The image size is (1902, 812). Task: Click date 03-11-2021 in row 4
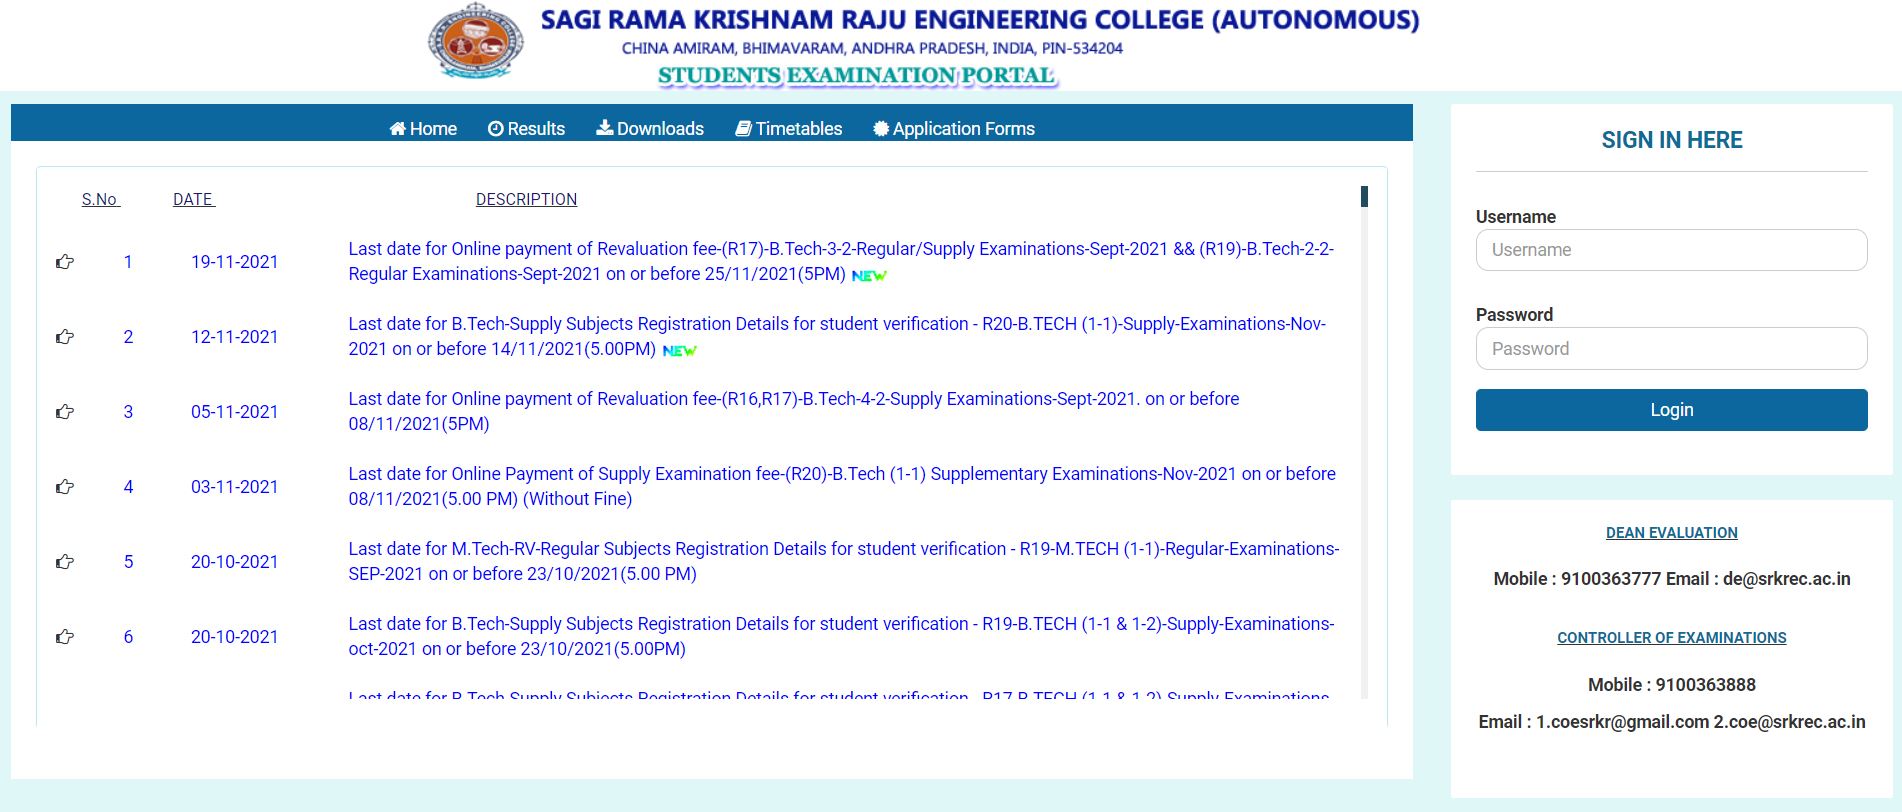click(x=235, y=487)
